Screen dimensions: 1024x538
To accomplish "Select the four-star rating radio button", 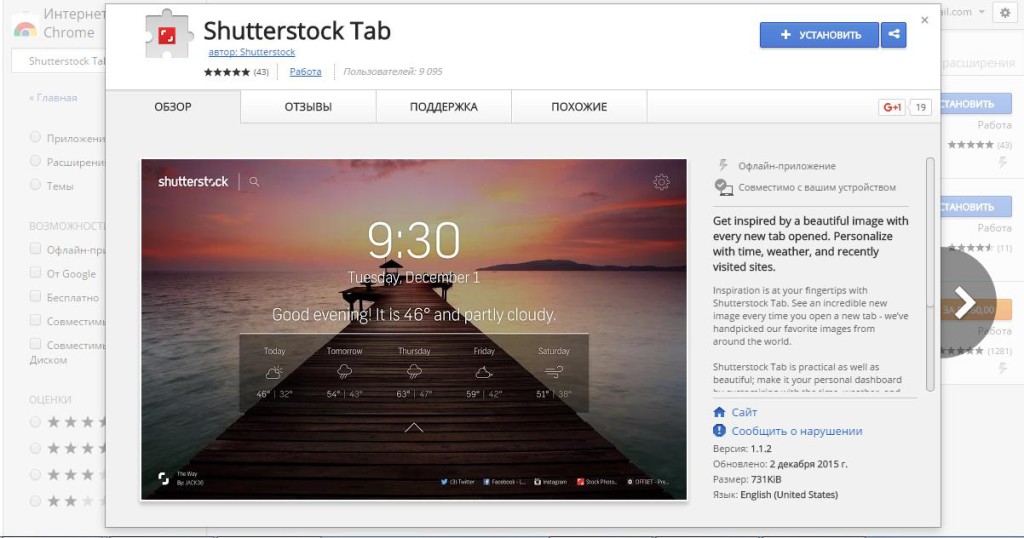I will click(x=35, y=448).
